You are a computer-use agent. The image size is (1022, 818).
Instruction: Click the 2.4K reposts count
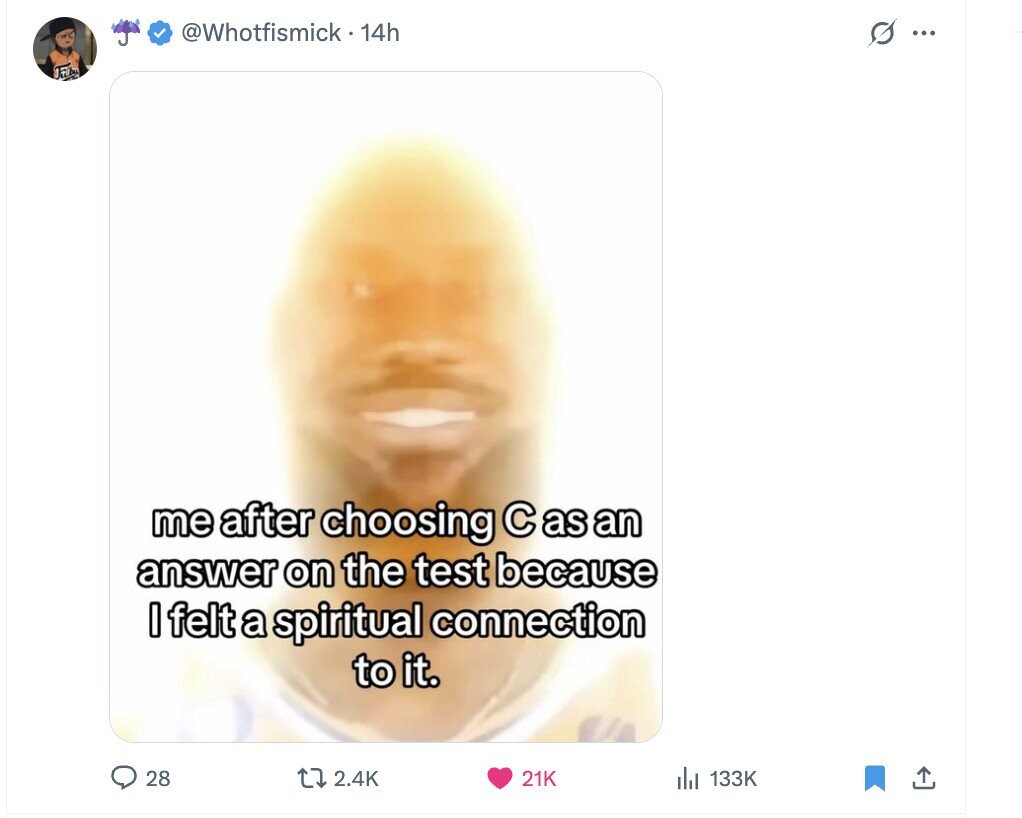point(355,778)
